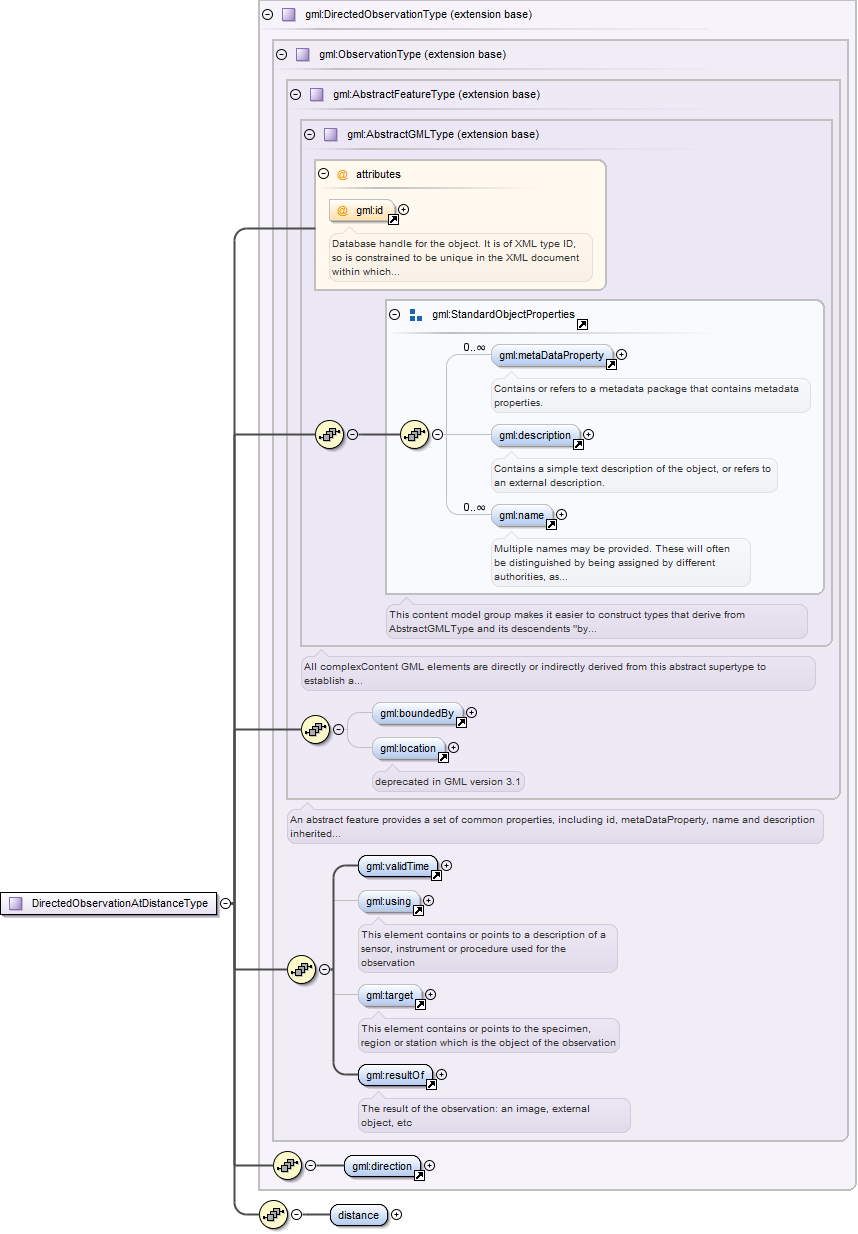
Task: Select the gml:description element
Action: (x=536, y=436)
